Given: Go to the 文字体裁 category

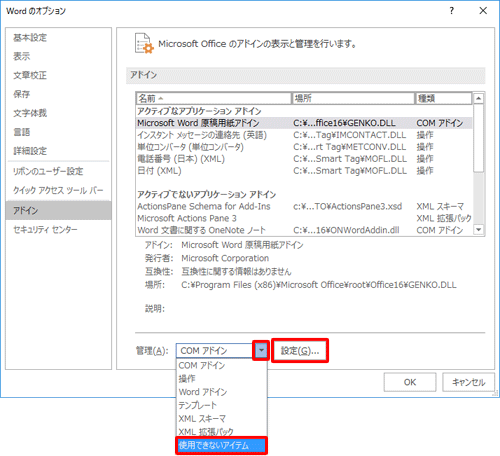Looking at the screenshot, I should coord(58,113).
